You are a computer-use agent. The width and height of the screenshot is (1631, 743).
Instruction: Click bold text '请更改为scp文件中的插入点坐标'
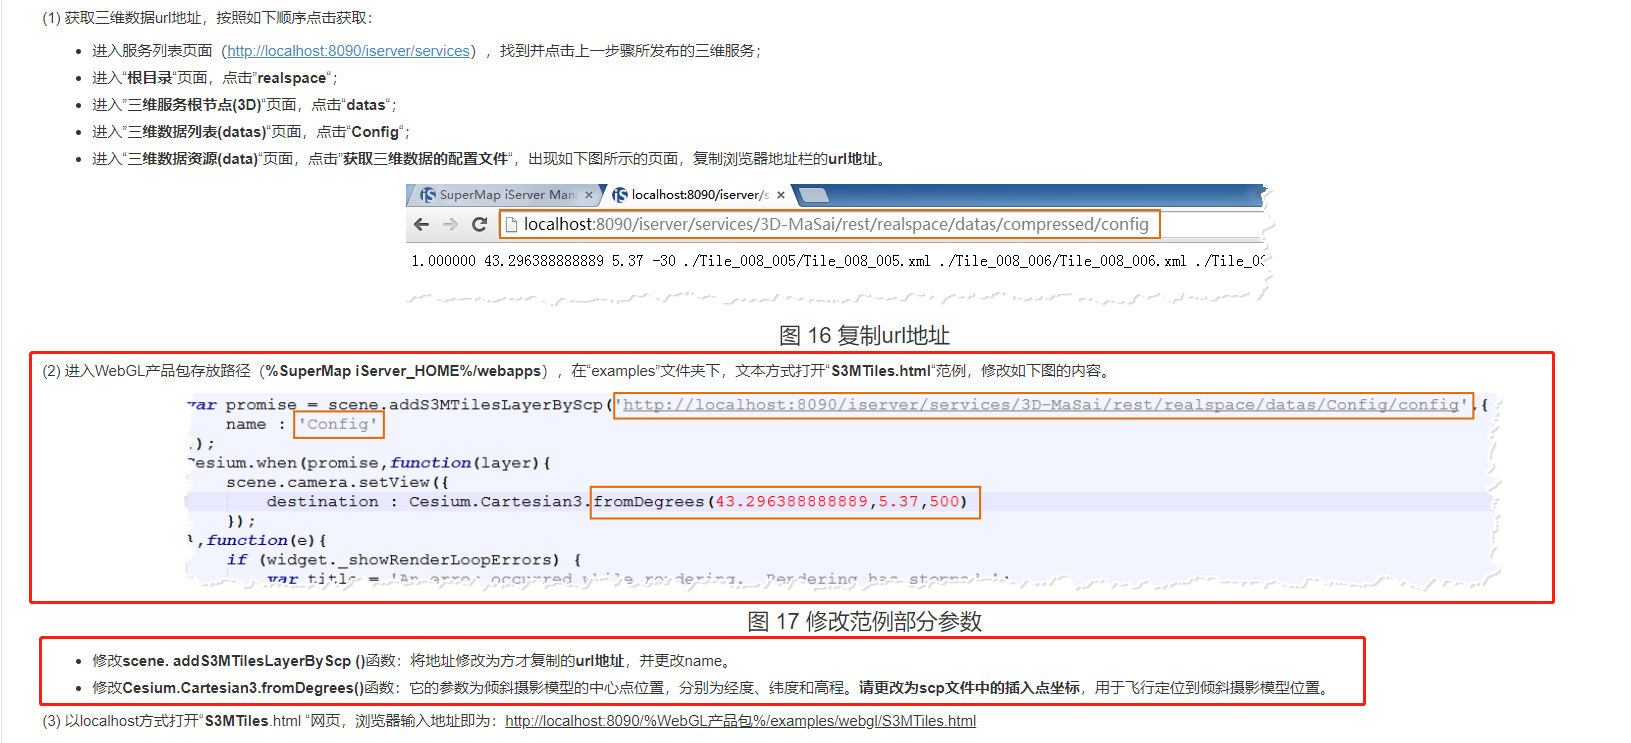click(x=969, y=688)
